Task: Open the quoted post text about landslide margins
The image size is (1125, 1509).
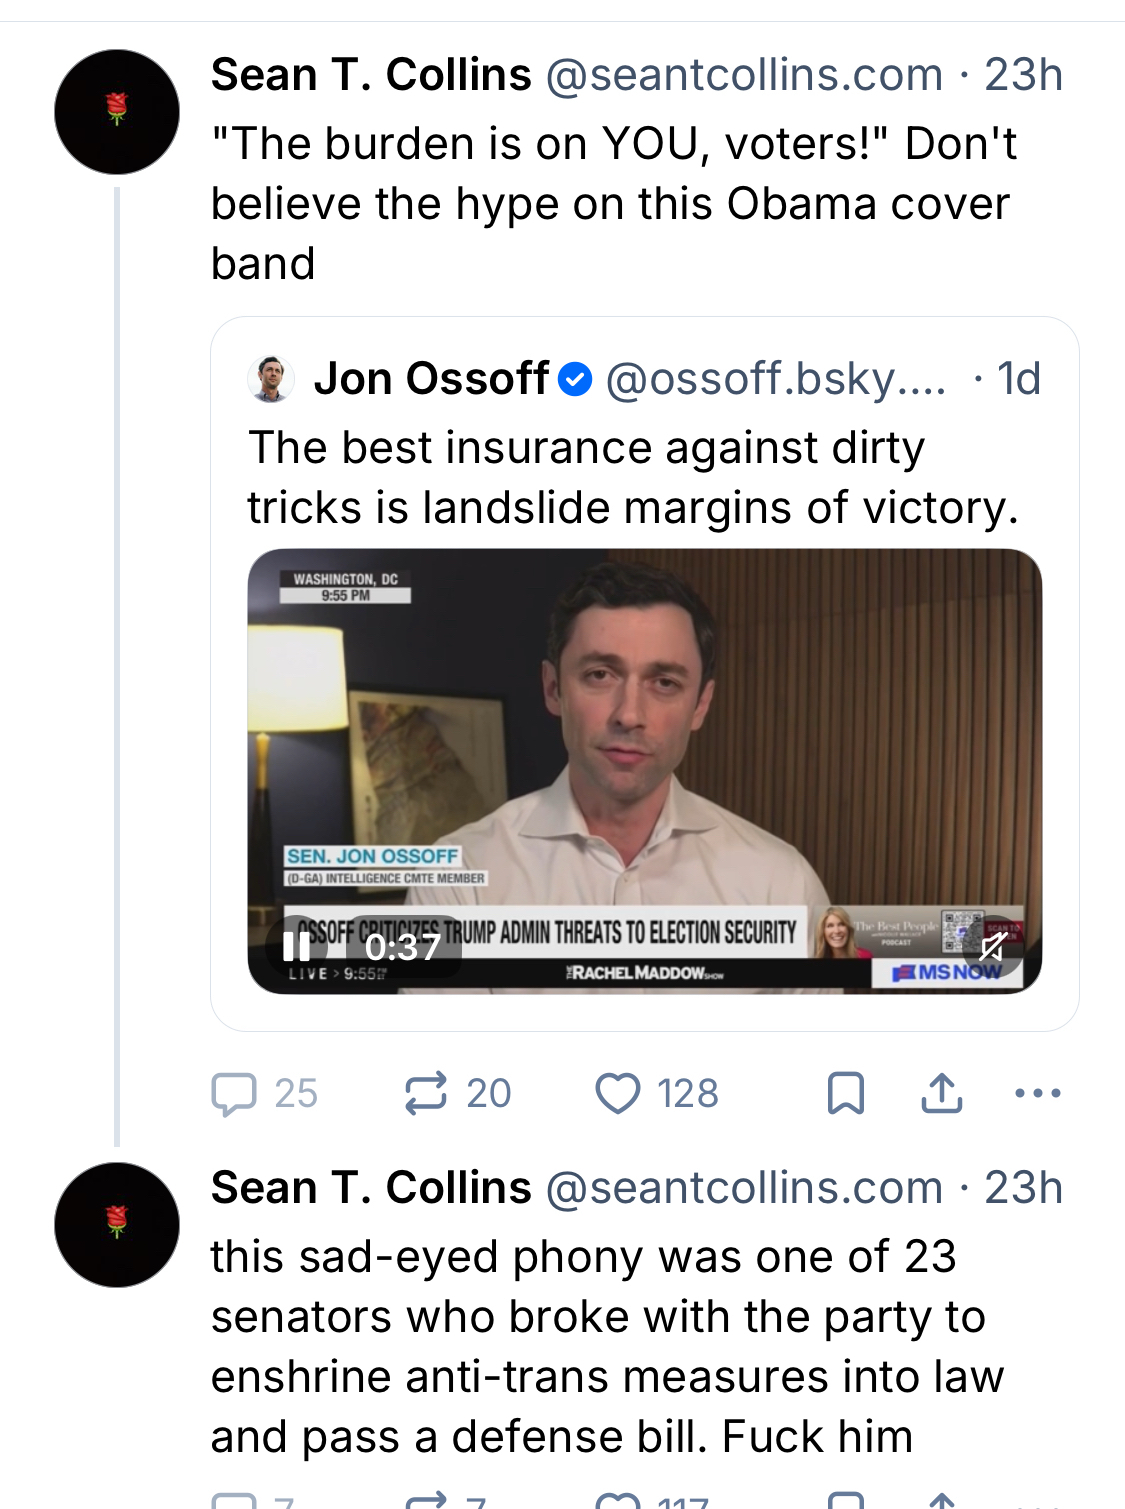Action: (632, 477)
